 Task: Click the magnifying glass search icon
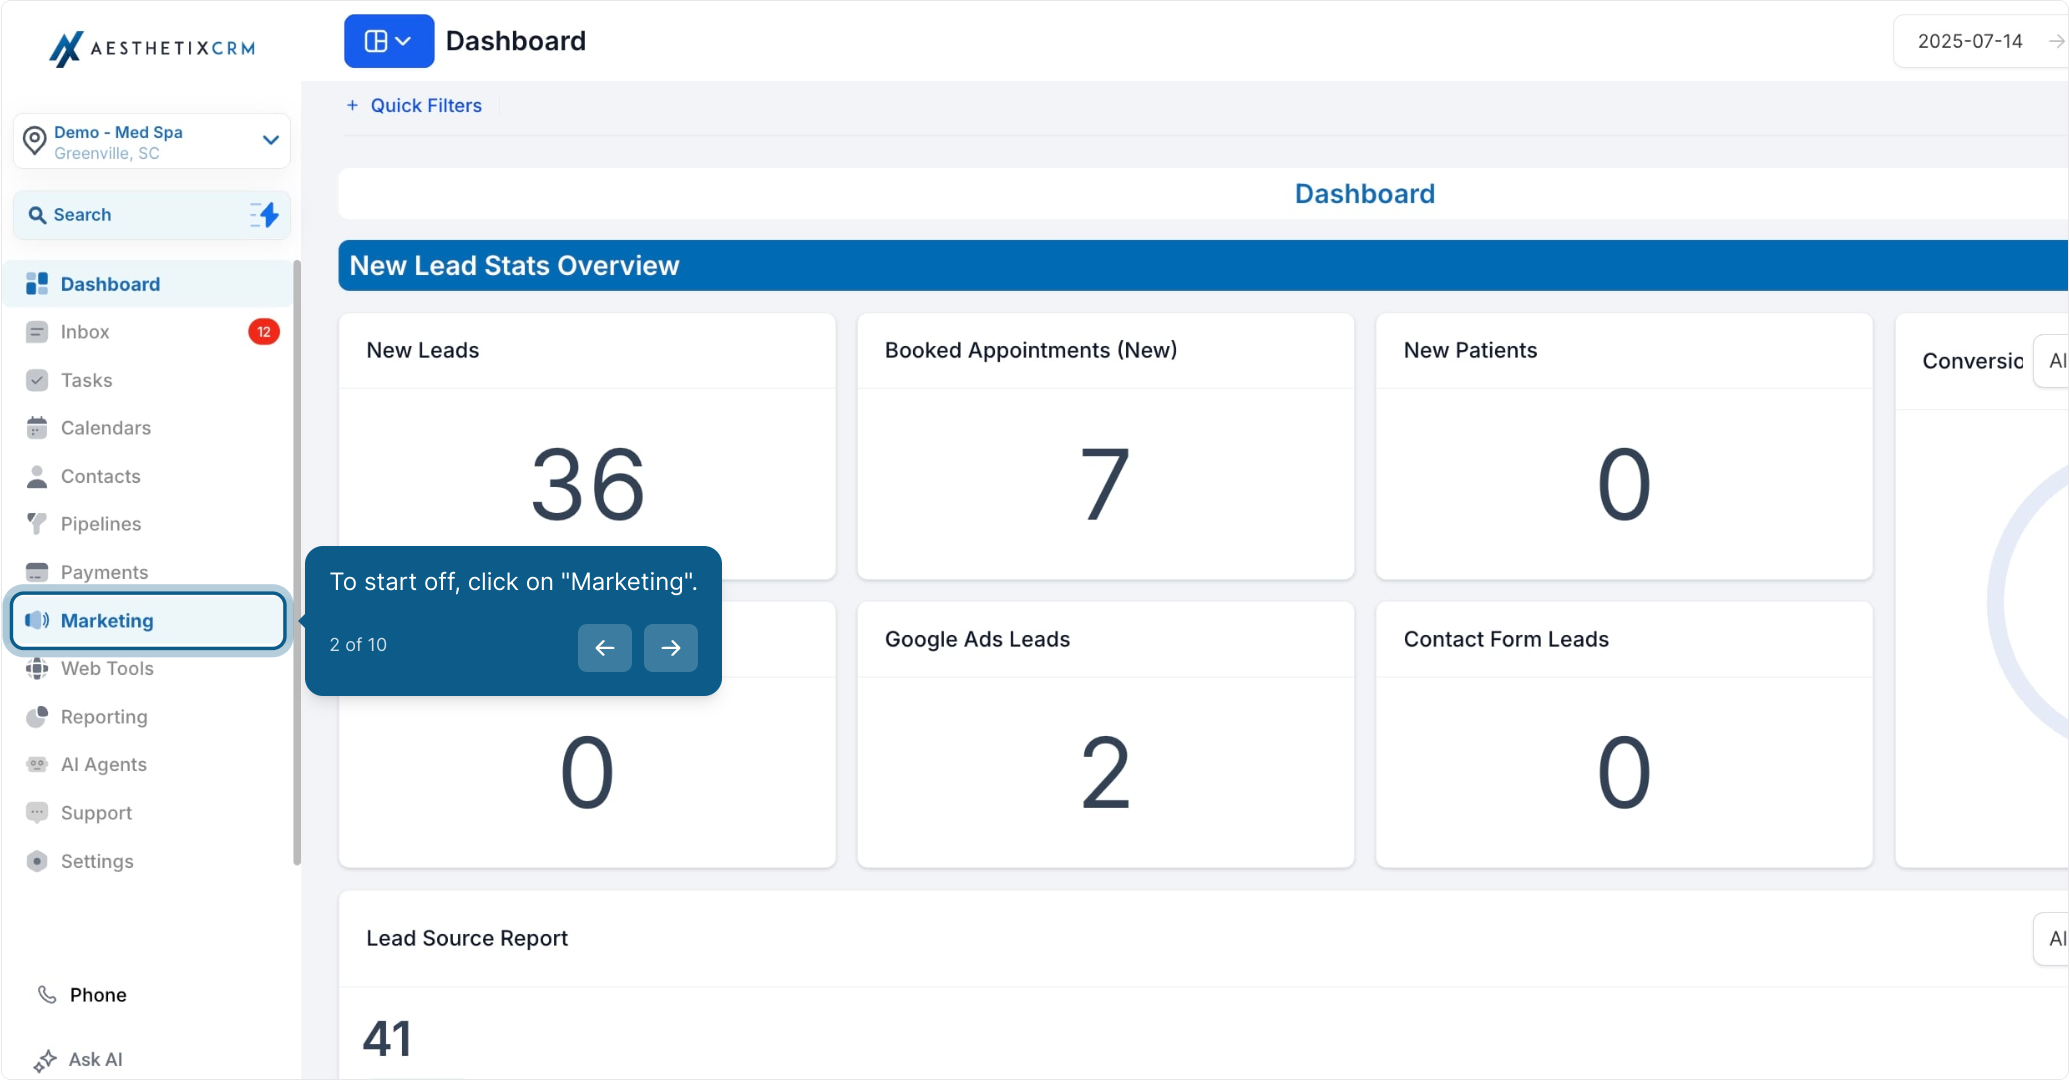pyautogui.click(x=37, y=215)
